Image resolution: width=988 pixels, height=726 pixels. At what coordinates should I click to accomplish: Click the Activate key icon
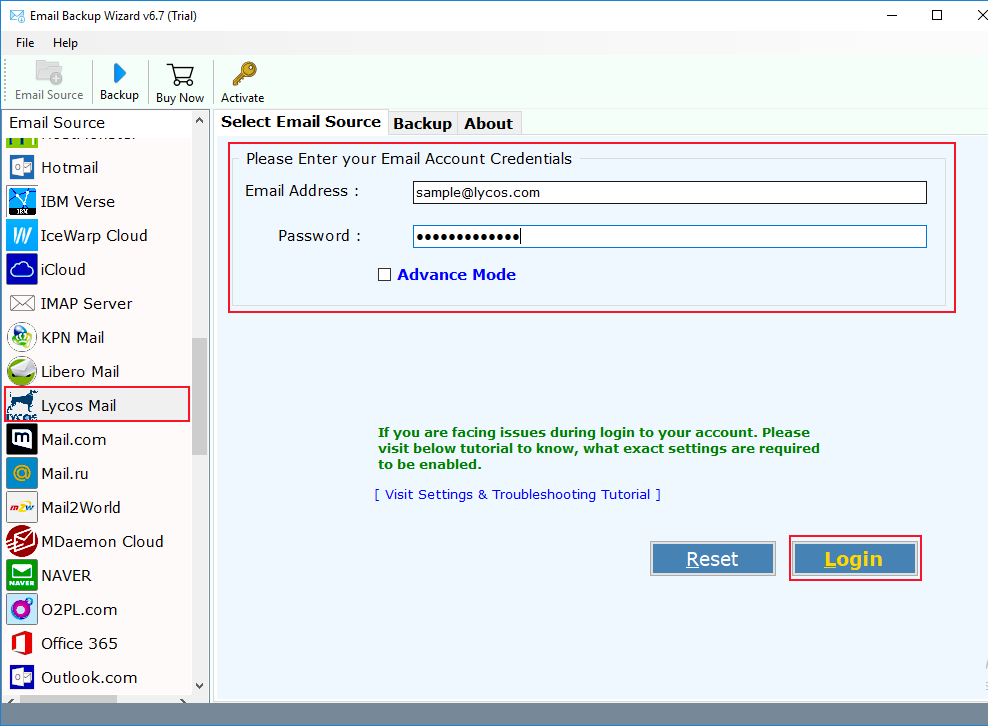pos(244,74)
